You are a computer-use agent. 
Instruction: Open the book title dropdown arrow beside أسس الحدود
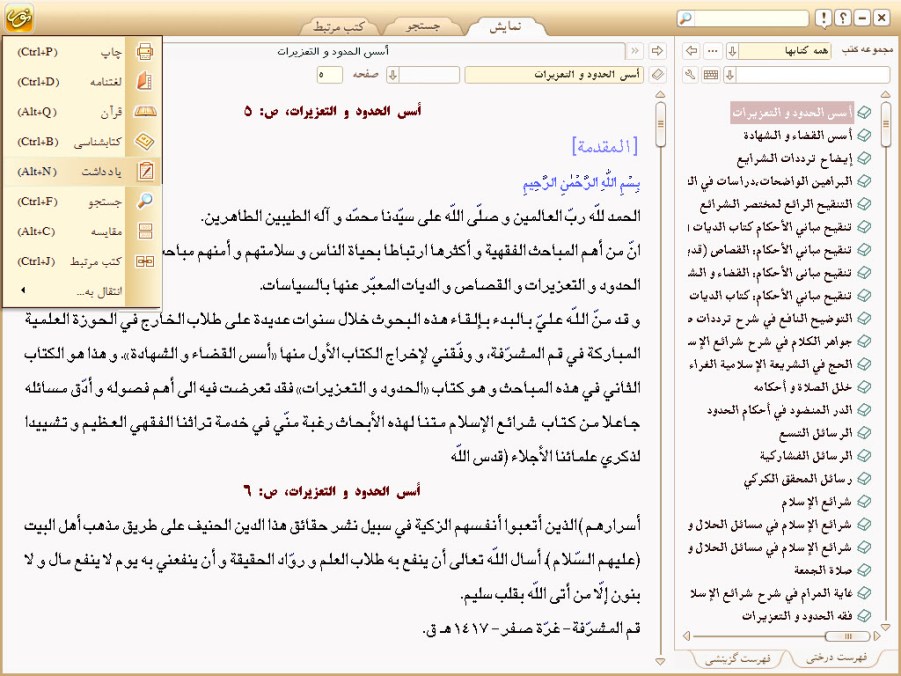(393, 75)
